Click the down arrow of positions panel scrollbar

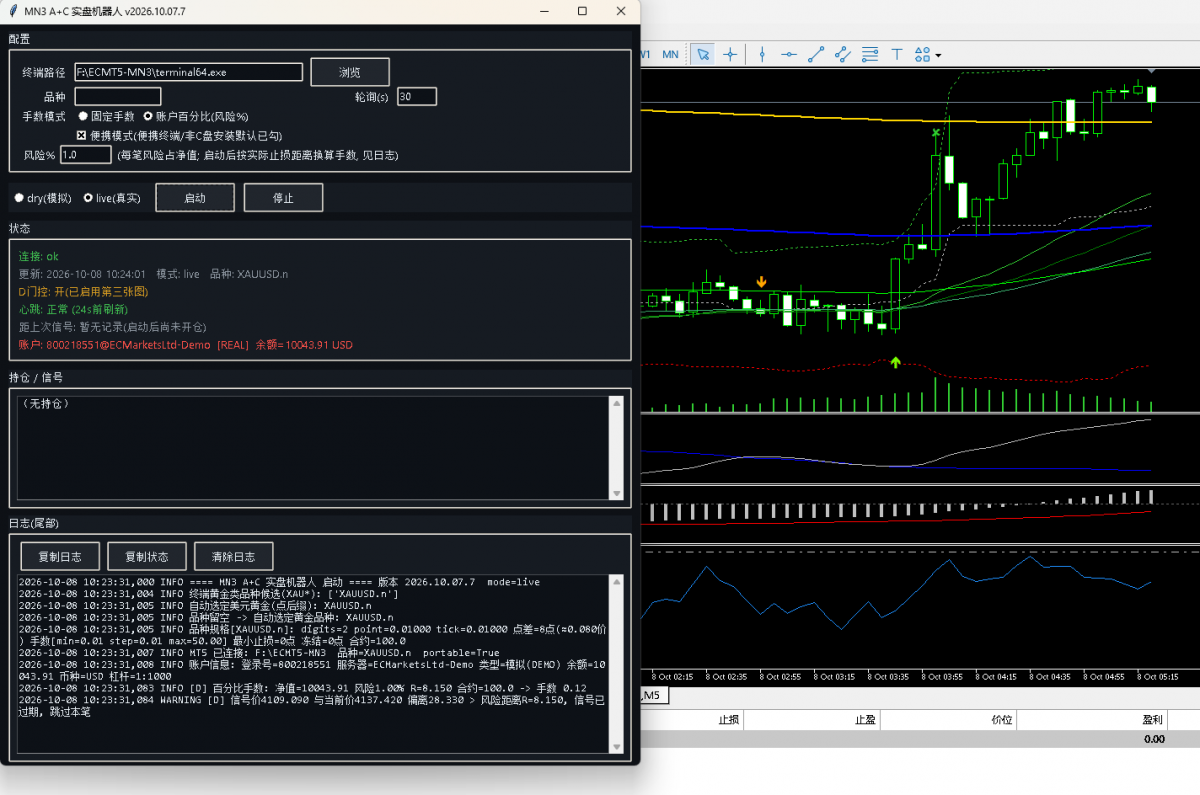616,493
